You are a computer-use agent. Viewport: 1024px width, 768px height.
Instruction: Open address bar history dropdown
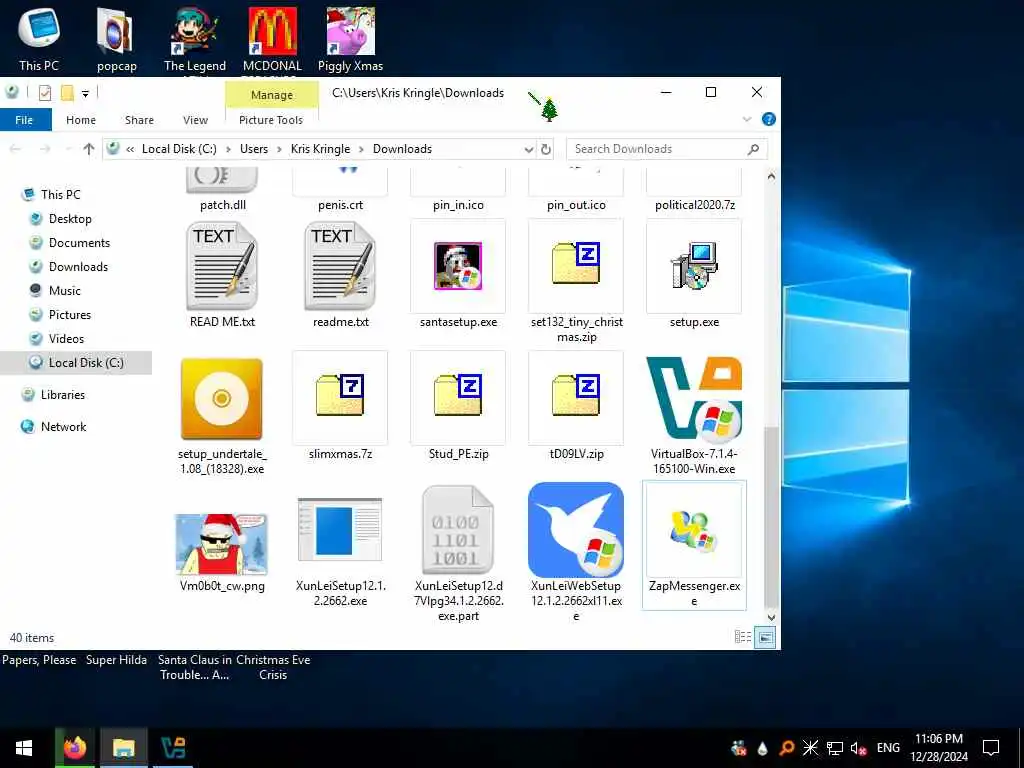(528, 149)
